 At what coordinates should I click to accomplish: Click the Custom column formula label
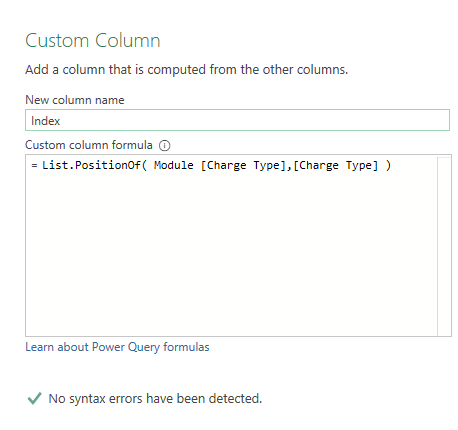[89, 145]
